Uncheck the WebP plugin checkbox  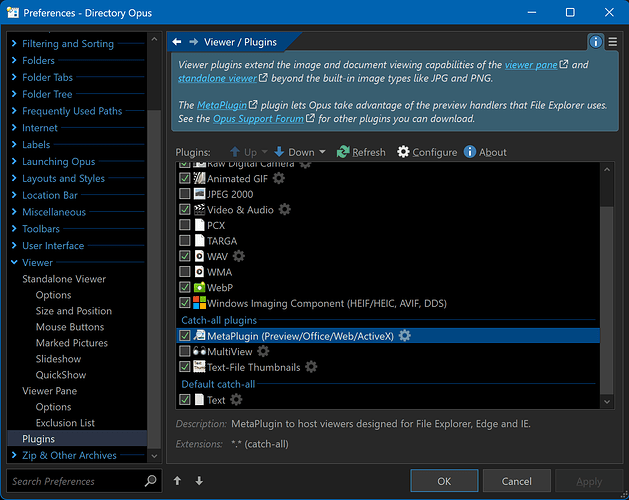[x=185, y=287]
